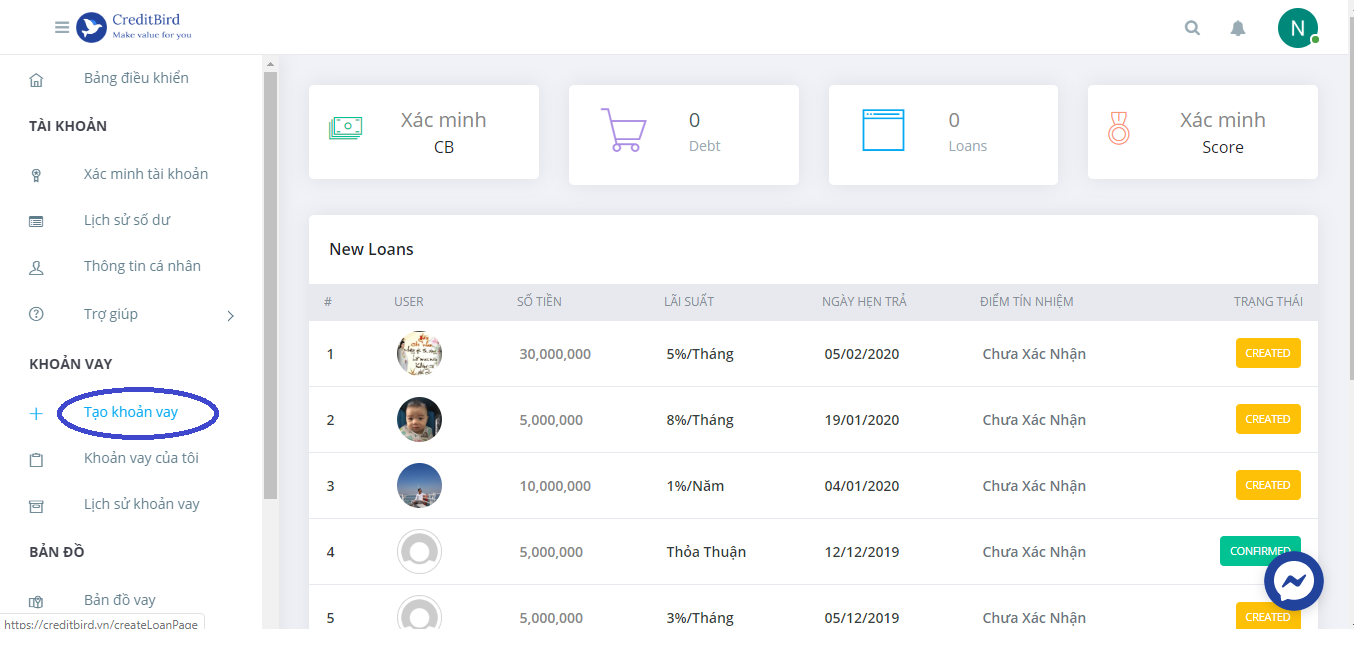Image resolution: width=1354 pixels, height=648 pixels.
Task: Click the sidebar vertical scrollbar
Action: point(270,285)
